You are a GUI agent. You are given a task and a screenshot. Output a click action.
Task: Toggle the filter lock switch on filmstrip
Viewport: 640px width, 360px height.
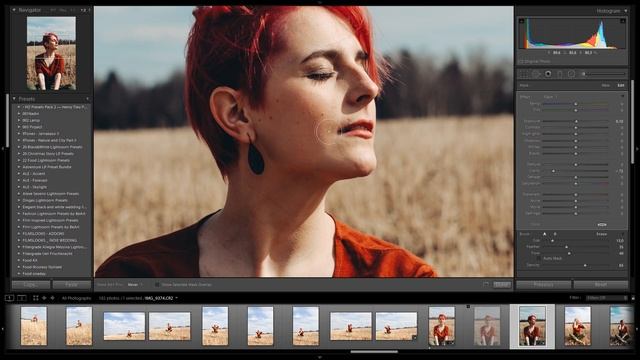(x=633, y=298)
